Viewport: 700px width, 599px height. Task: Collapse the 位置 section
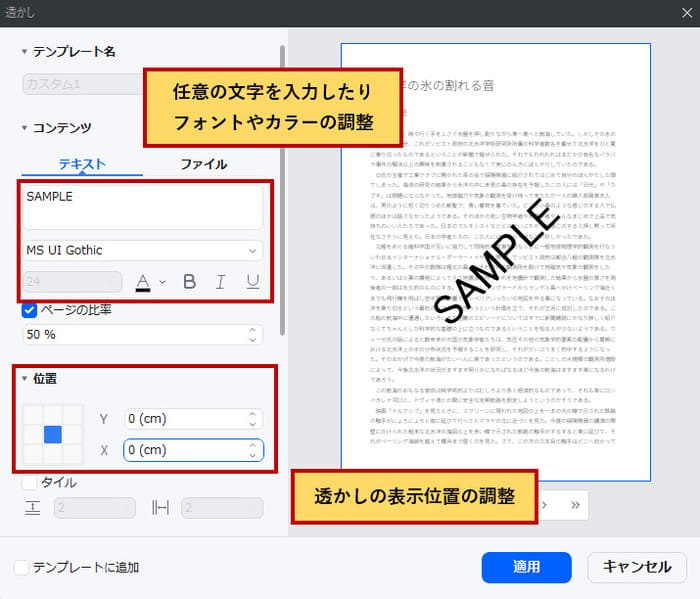pos(25,379)
